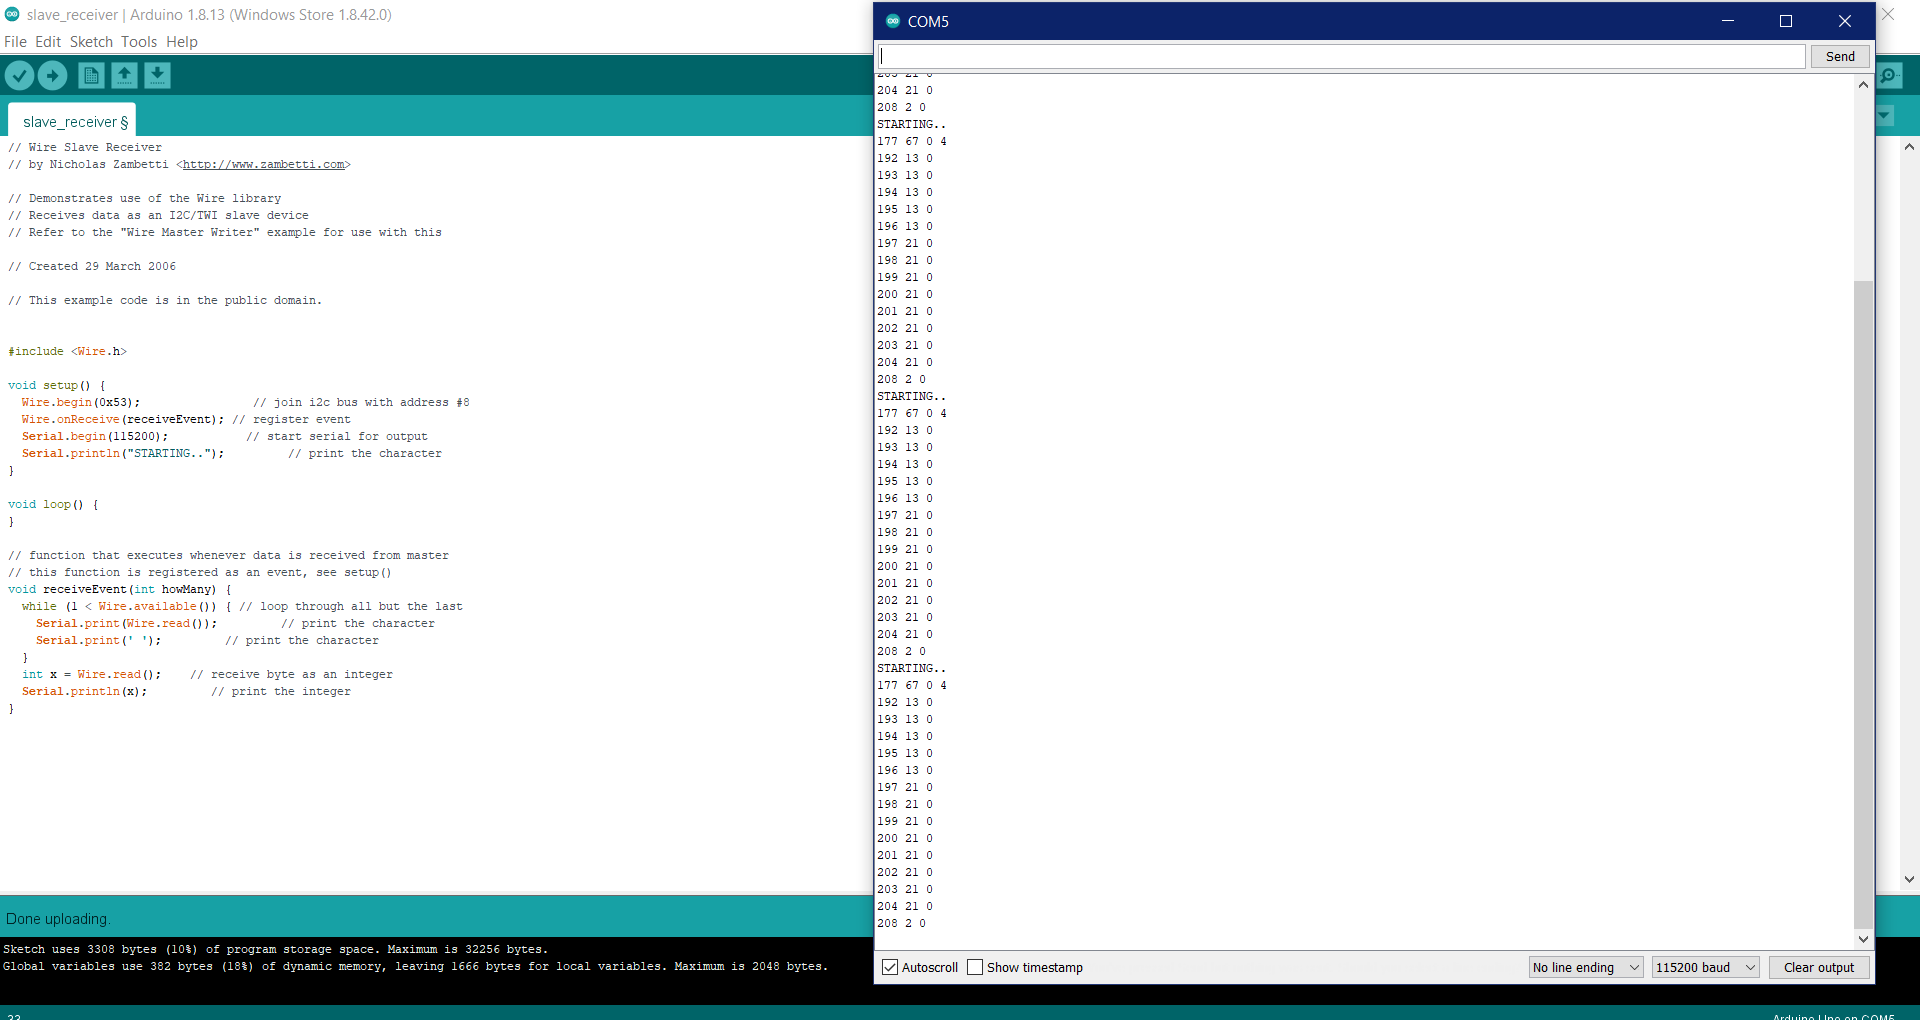This screenshot has width=1920, height=1020.
Task: Click the 'Serial.begin(115200);' code line
Action: coord(95,437)
